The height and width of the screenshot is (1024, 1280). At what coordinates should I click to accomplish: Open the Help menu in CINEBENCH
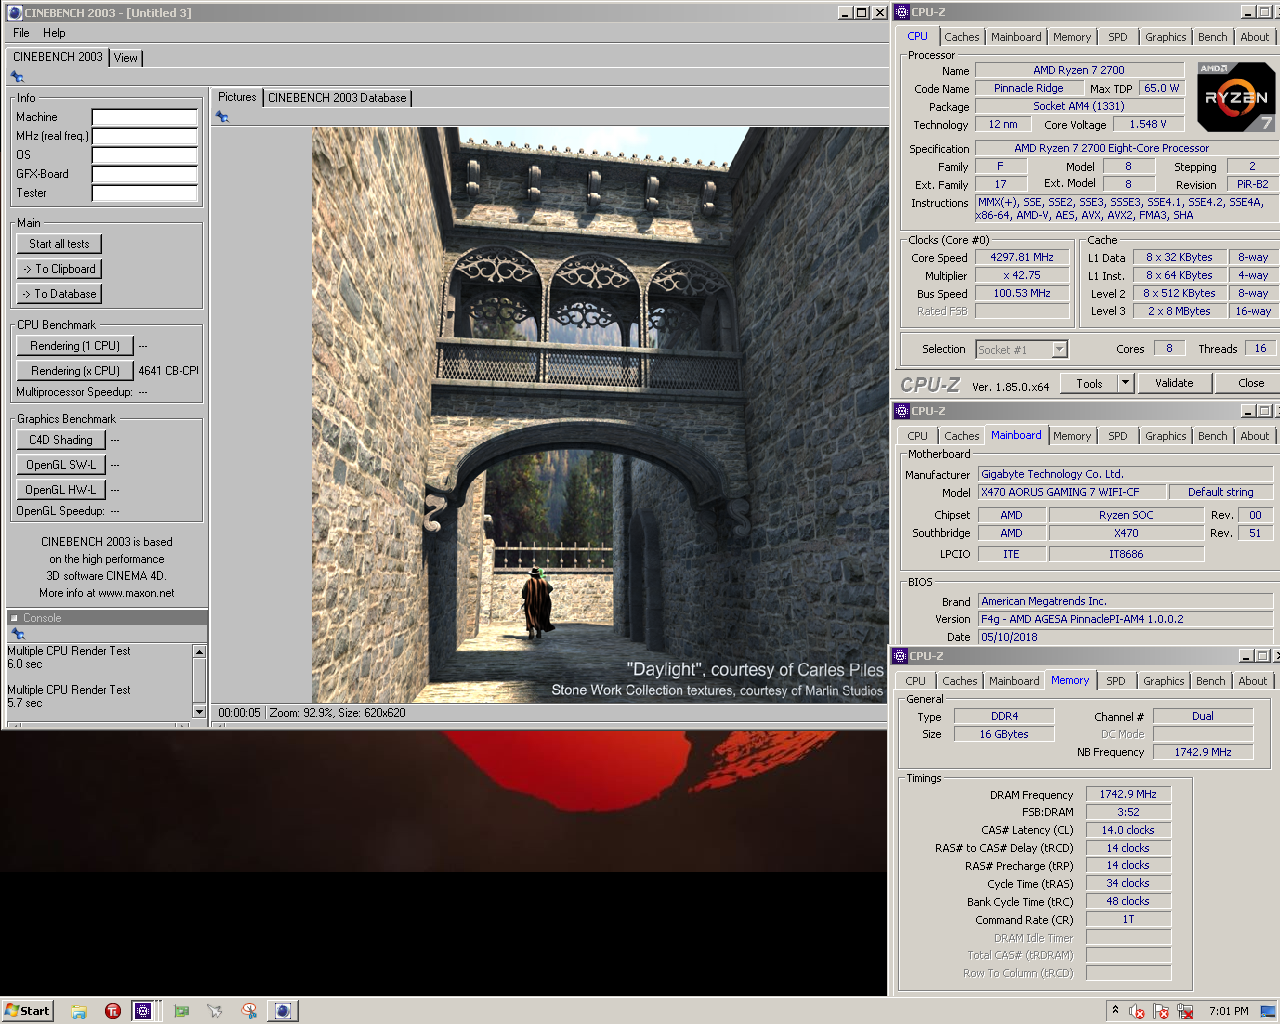(x=54, y=33)
